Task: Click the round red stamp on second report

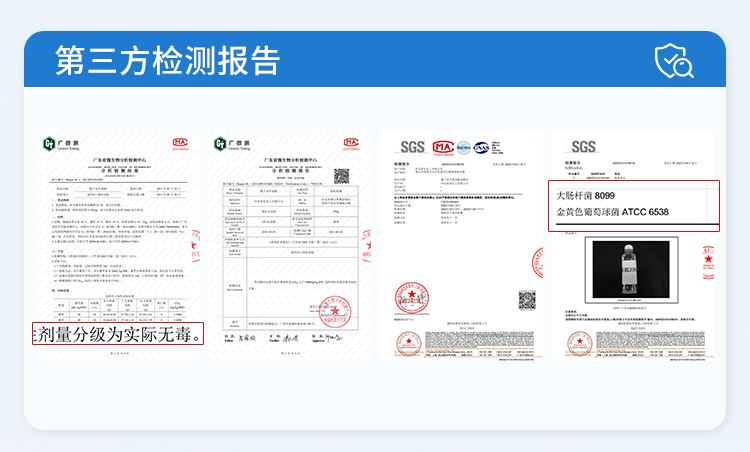Action: tap(335, 311)
